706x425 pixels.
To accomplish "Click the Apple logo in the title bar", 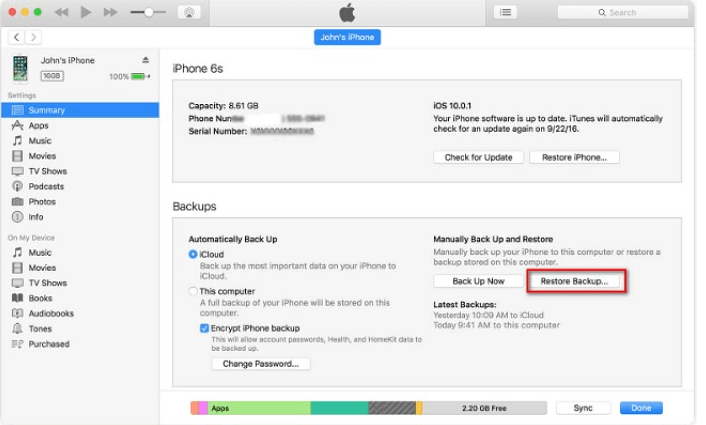I will [x=347, y=13].
